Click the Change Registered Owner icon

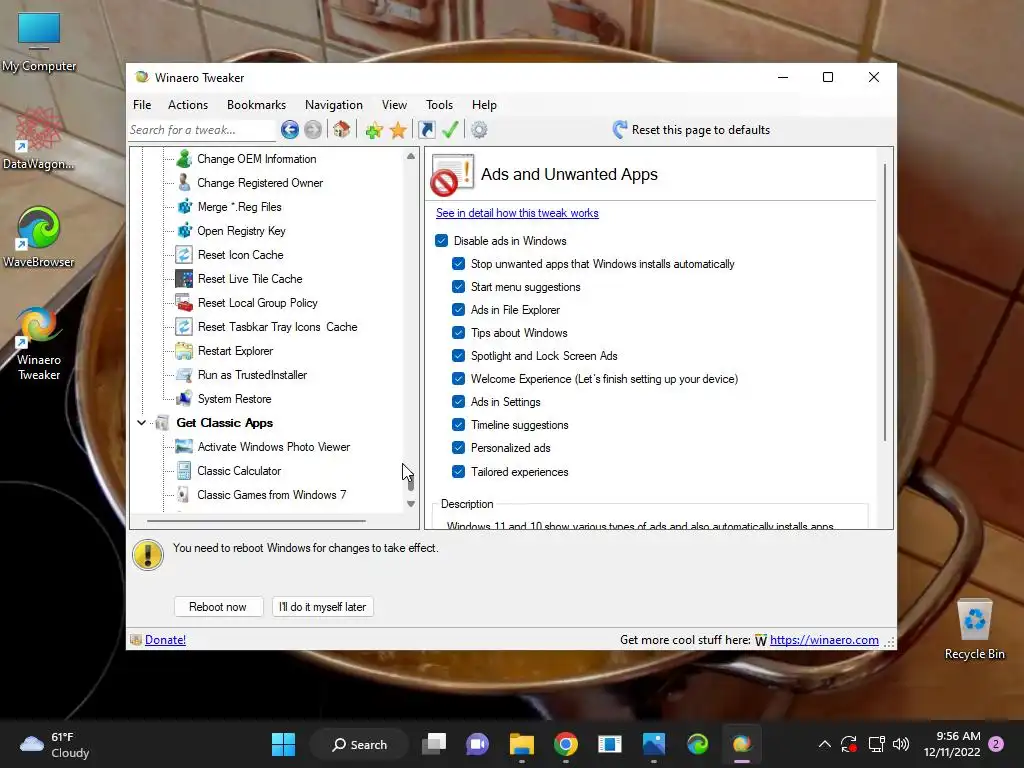[x=184, y=183]
